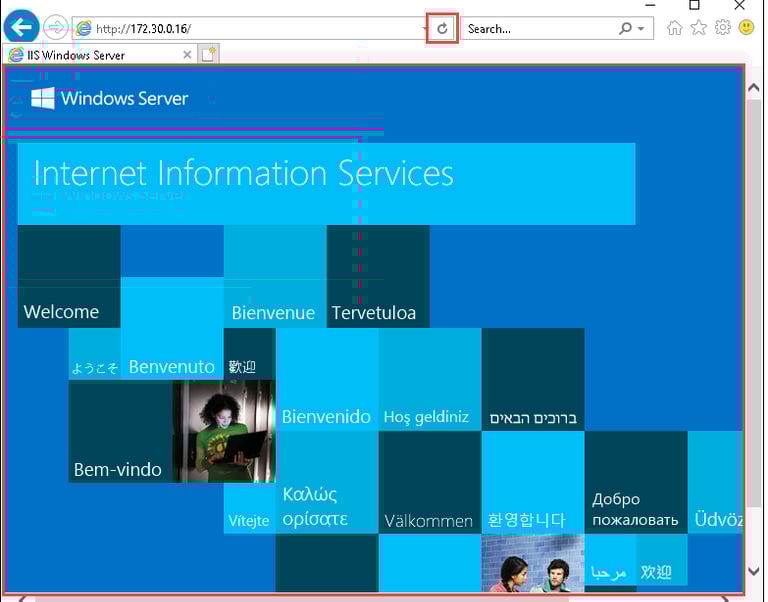Screen dimensions: 768x602
Task: Close the IIS Windows Server tab
Action: (x=187, y=55)
